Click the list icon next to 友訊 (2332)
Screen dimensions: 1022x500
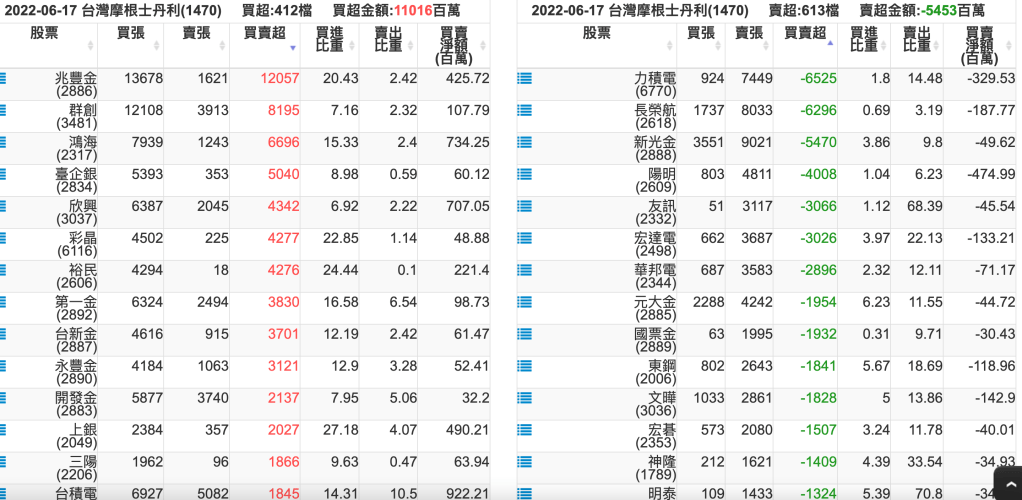pos(524,206)
